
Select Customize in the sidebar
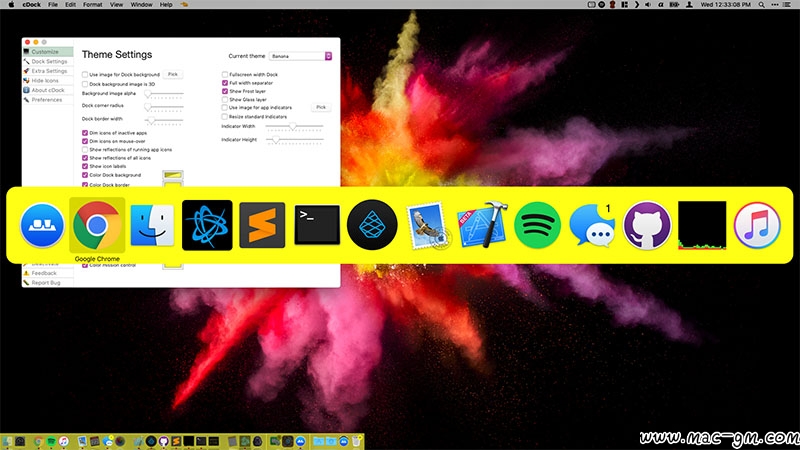pos(48,52)
